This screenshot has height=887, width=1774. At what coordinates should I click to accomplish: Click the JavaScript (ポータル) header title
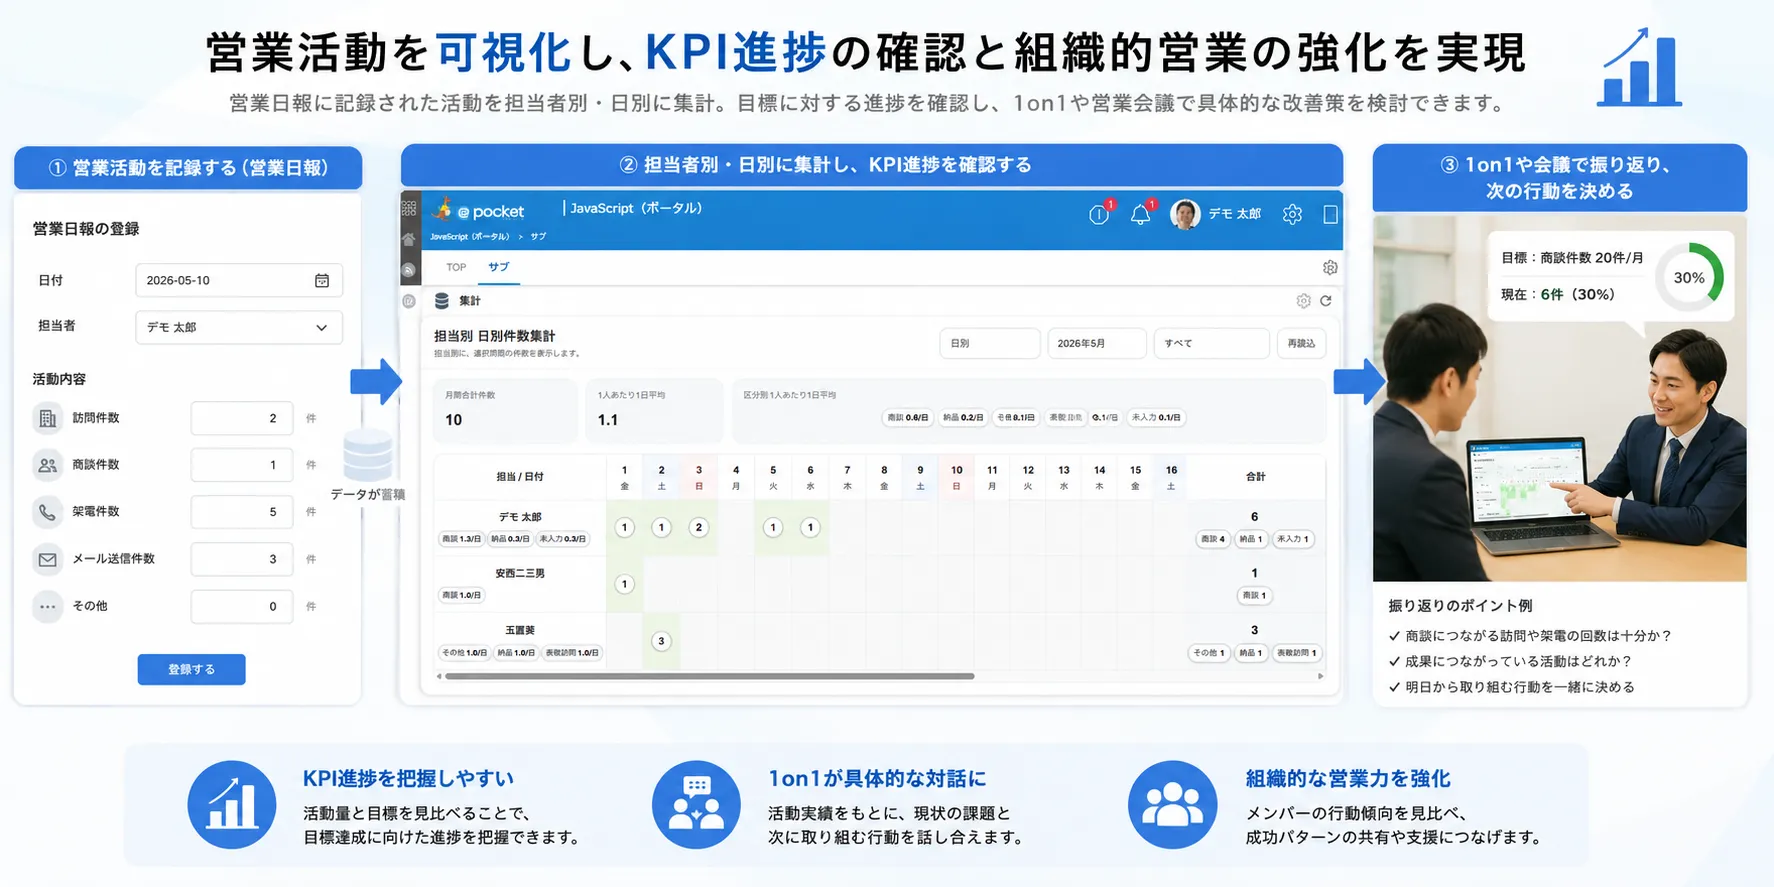(x=636, y=208)
